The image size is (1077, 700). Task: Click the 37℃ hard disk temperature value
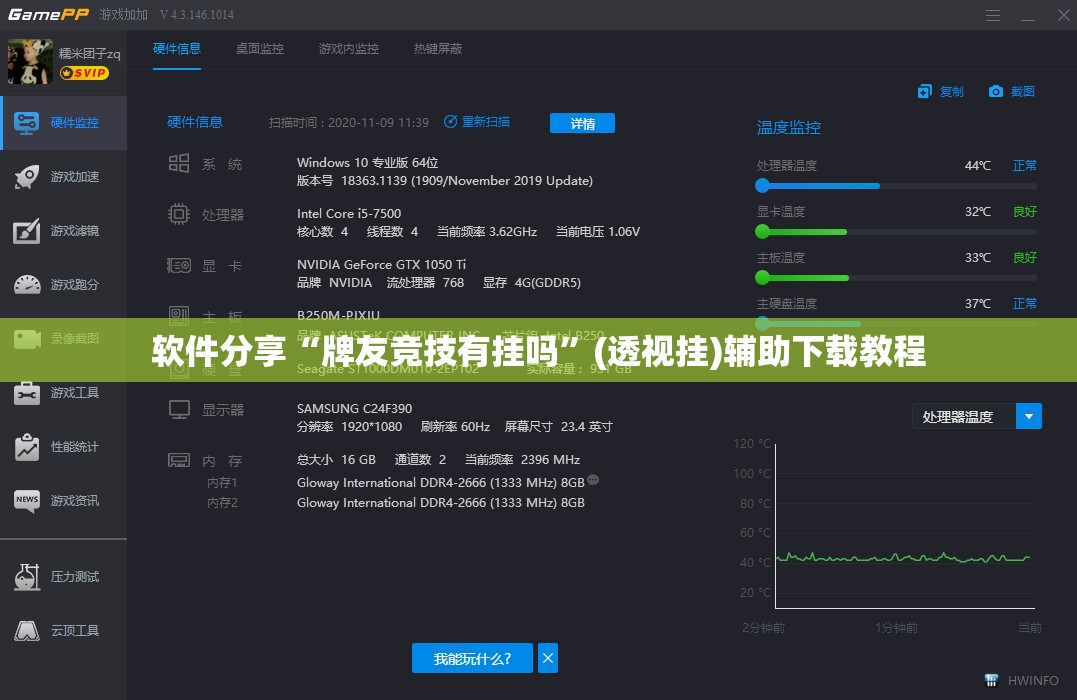(977, 304)
